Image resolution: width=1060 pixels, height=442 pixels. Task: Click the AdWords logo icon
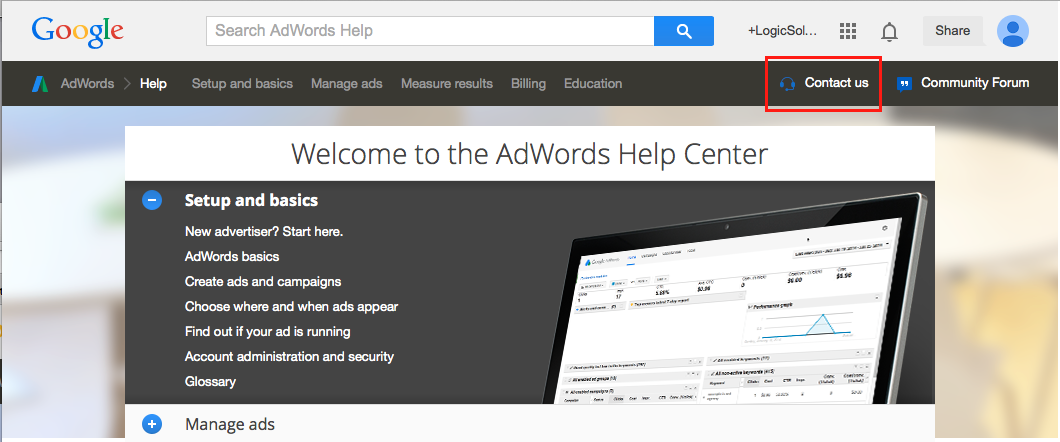coord(40,84)
